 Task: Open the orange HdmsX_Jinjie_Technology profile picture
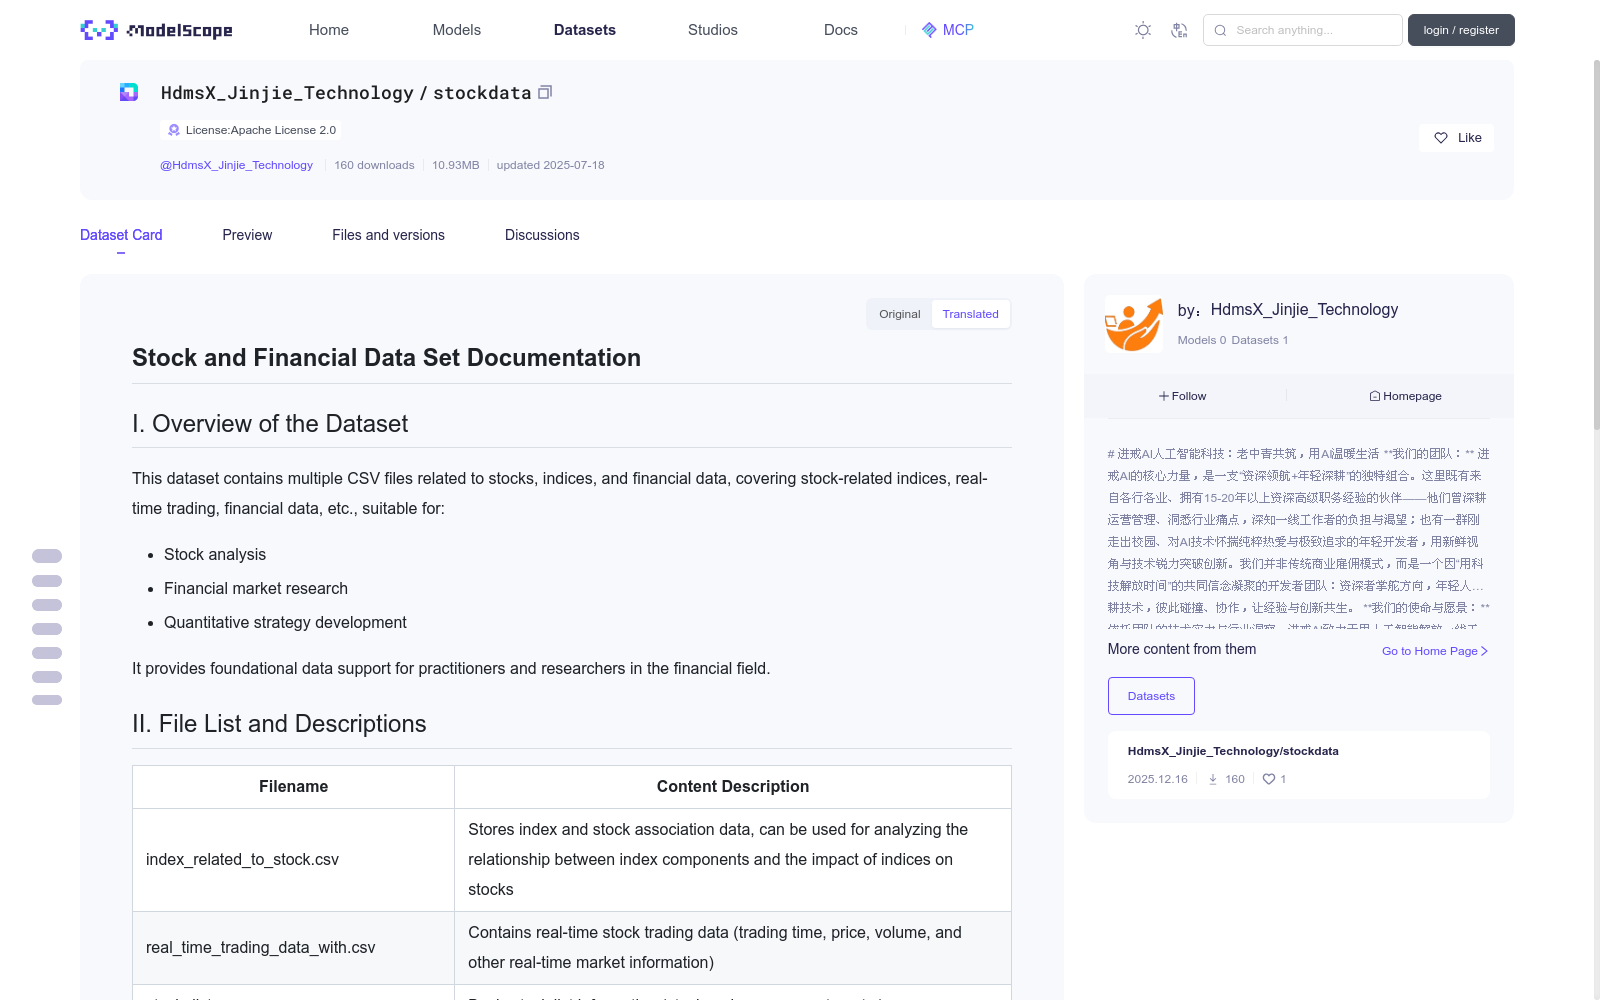(x=1134, y=324)
